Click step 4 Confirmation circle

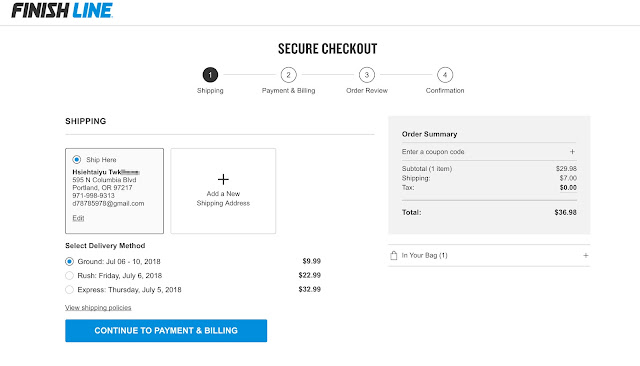pos(445,75)
